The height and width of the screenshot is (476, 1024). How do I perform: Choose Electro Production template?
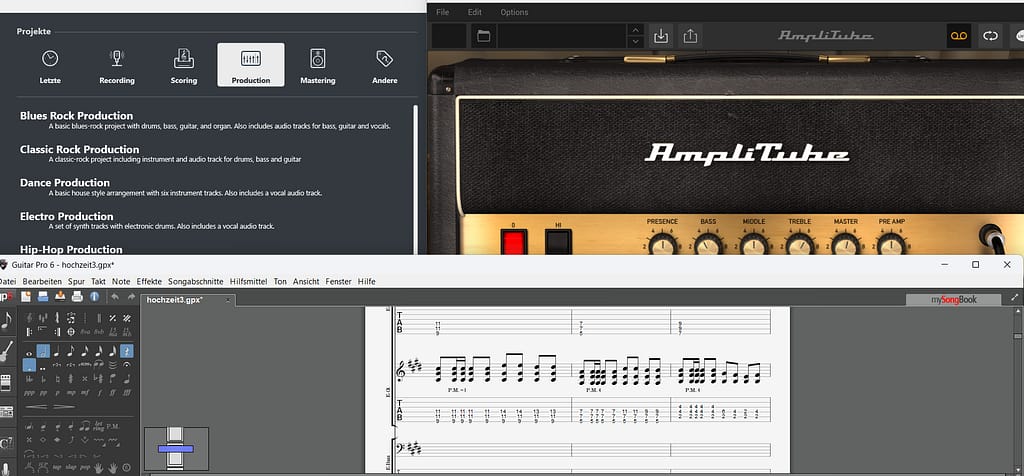147,221
